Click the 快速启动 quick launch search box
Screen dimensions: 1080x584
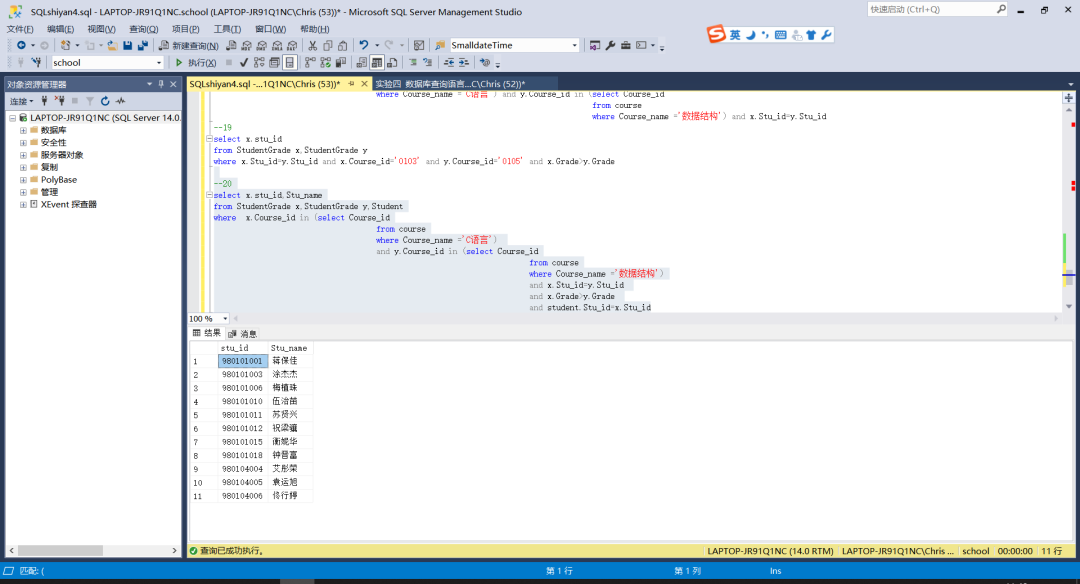coord(937,9)
